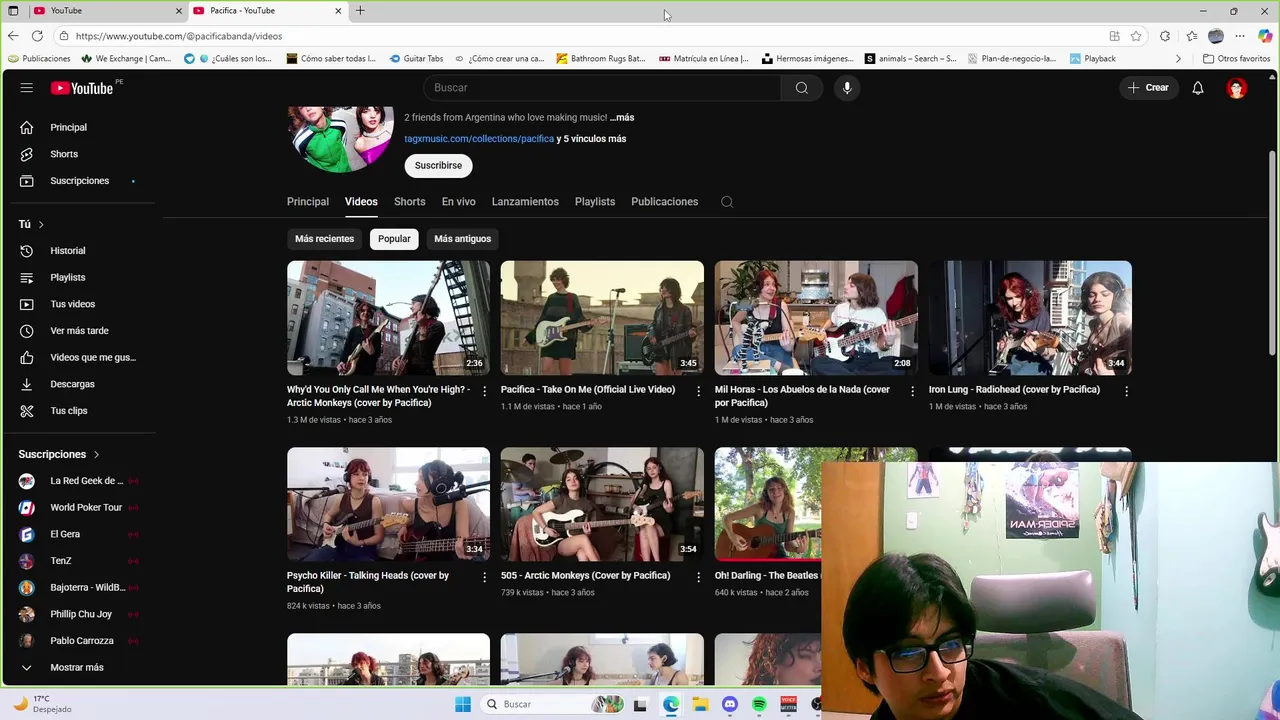Bookmark this page with star icon
Image resolution: width=1280 pixels, height=720 pixels.
(1136, 36)
